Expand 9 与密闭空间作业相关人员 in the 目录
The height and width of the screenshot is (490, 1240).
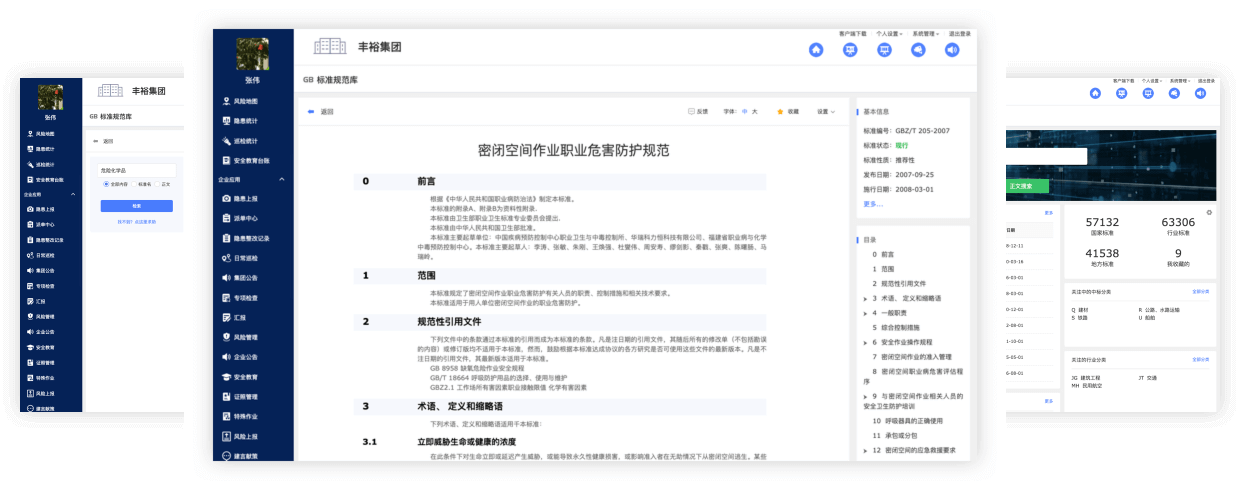coord(865,396)
